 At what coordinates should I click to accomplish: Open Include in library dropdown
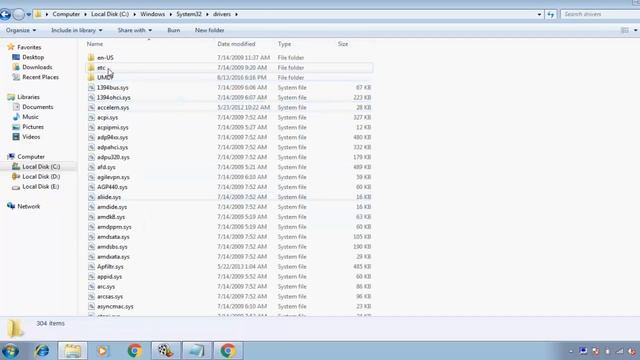77,30
